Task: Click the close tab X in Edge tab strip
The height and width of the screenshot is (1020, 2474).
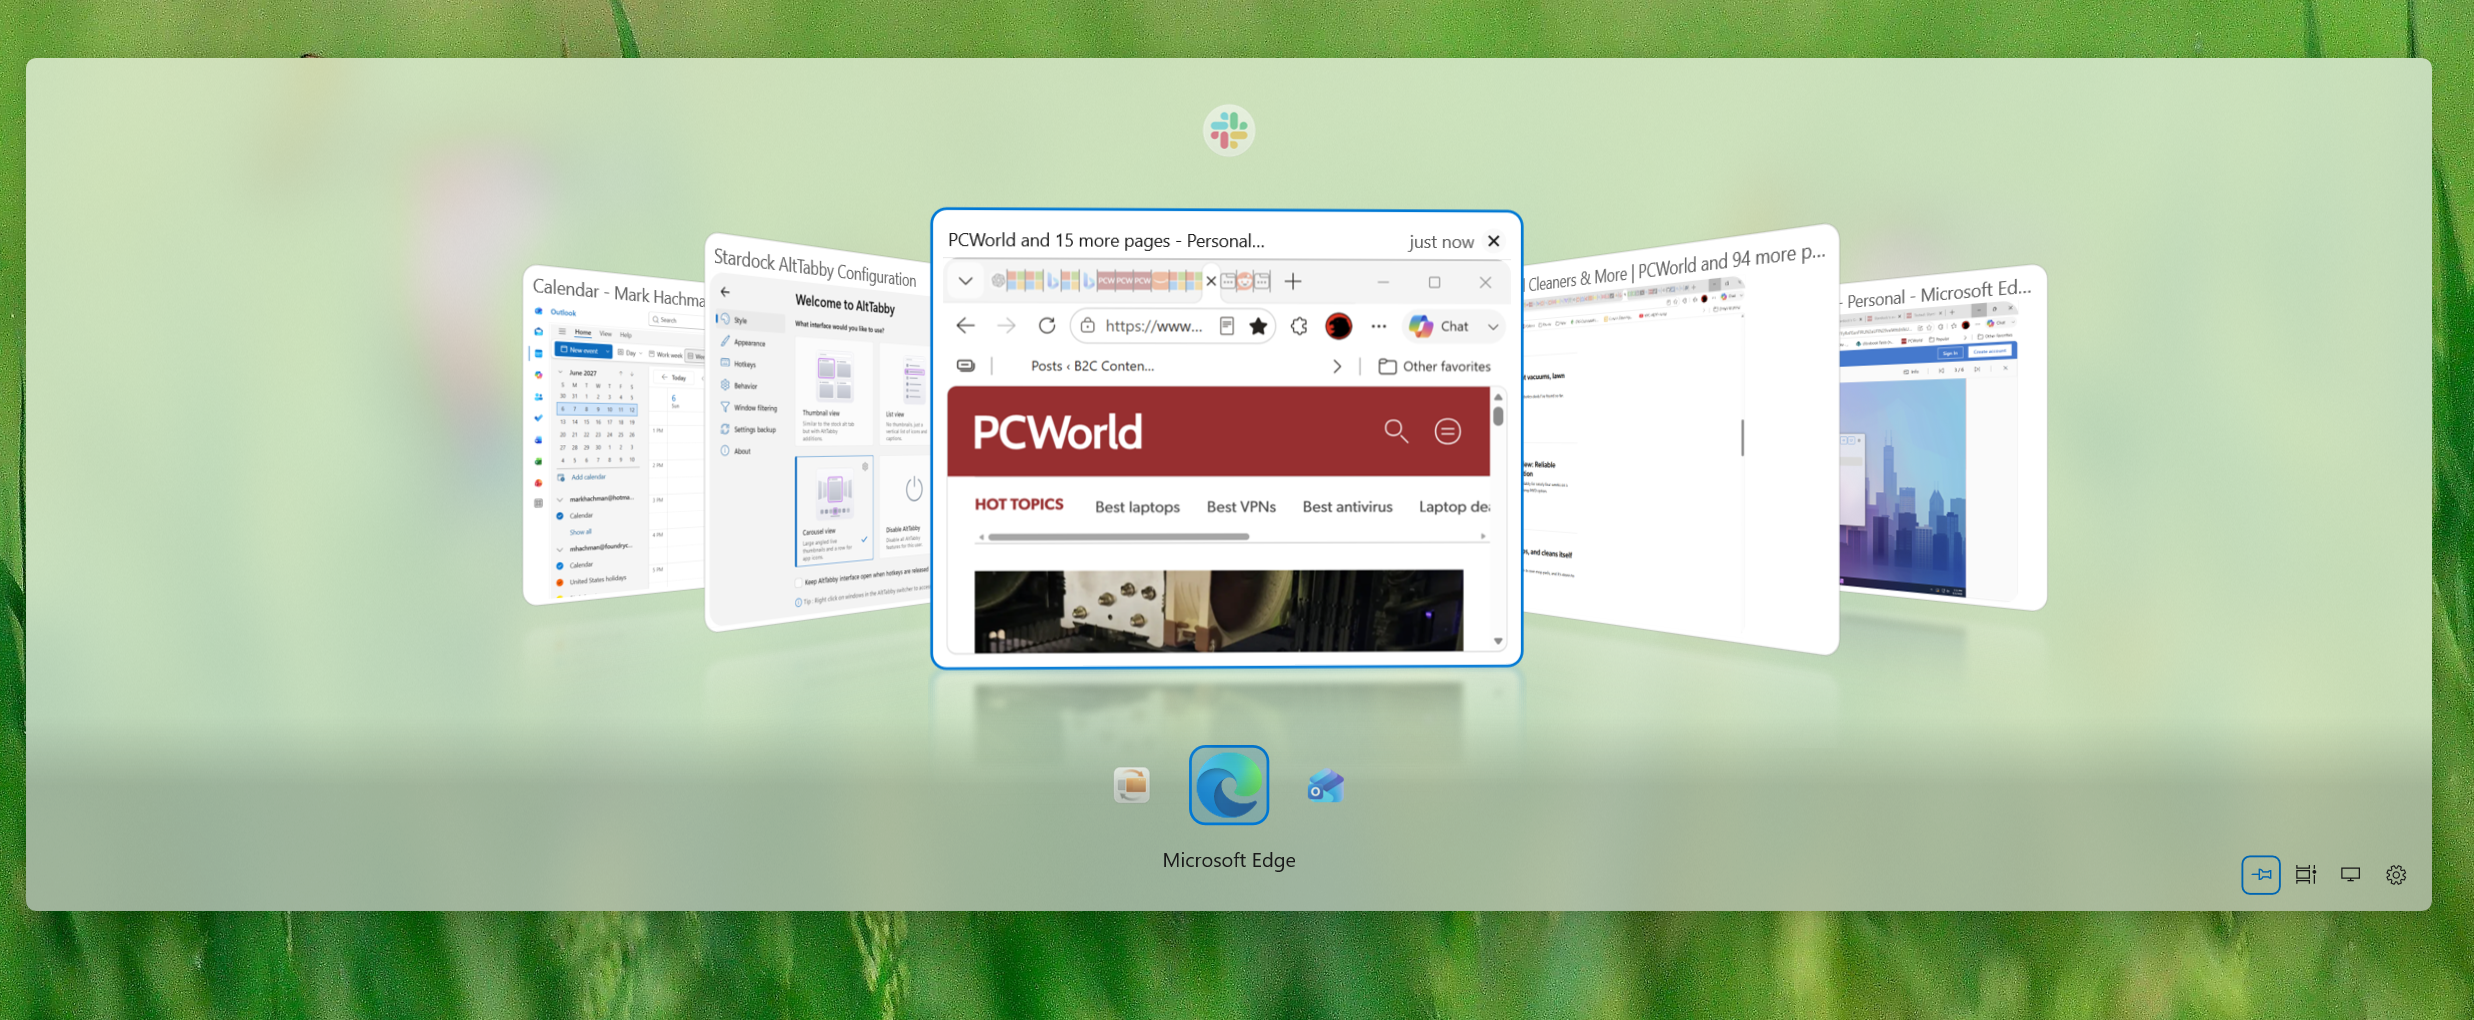Action: [1211, 282]
